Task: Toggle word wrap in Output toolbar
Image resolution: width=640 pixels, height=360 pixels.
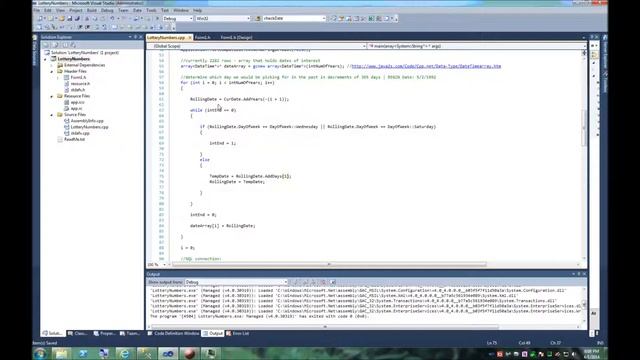Action: 333,282
